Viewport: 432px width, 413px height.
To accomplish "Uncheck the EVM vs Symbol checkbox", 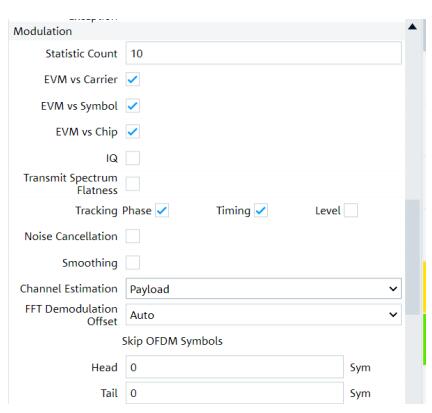I will [x=132, y=106].
